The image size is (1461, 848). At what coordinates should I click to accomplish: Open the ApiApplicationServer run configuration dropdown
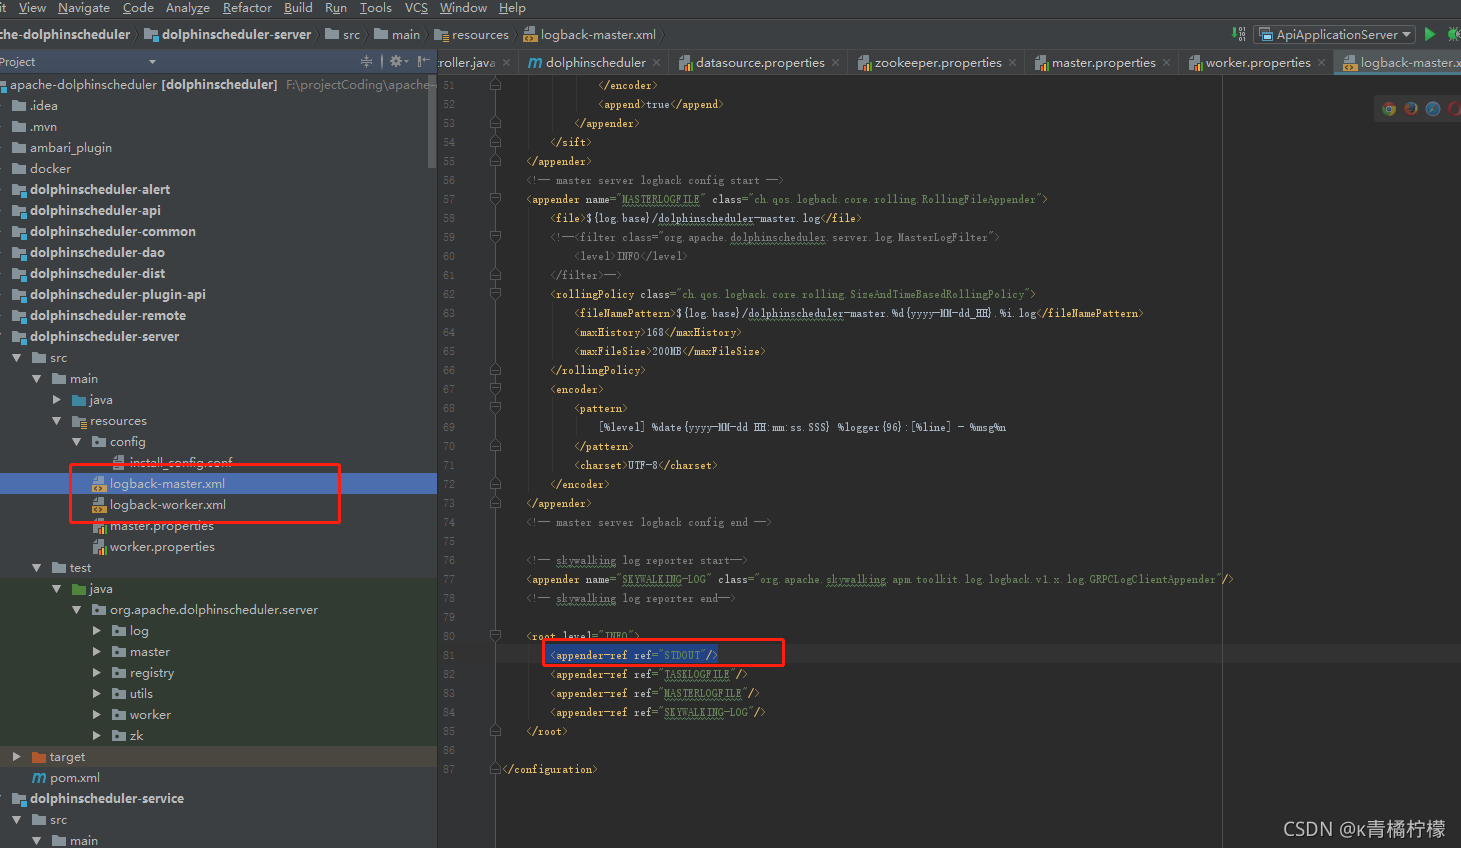click(x=1334, y=34)
